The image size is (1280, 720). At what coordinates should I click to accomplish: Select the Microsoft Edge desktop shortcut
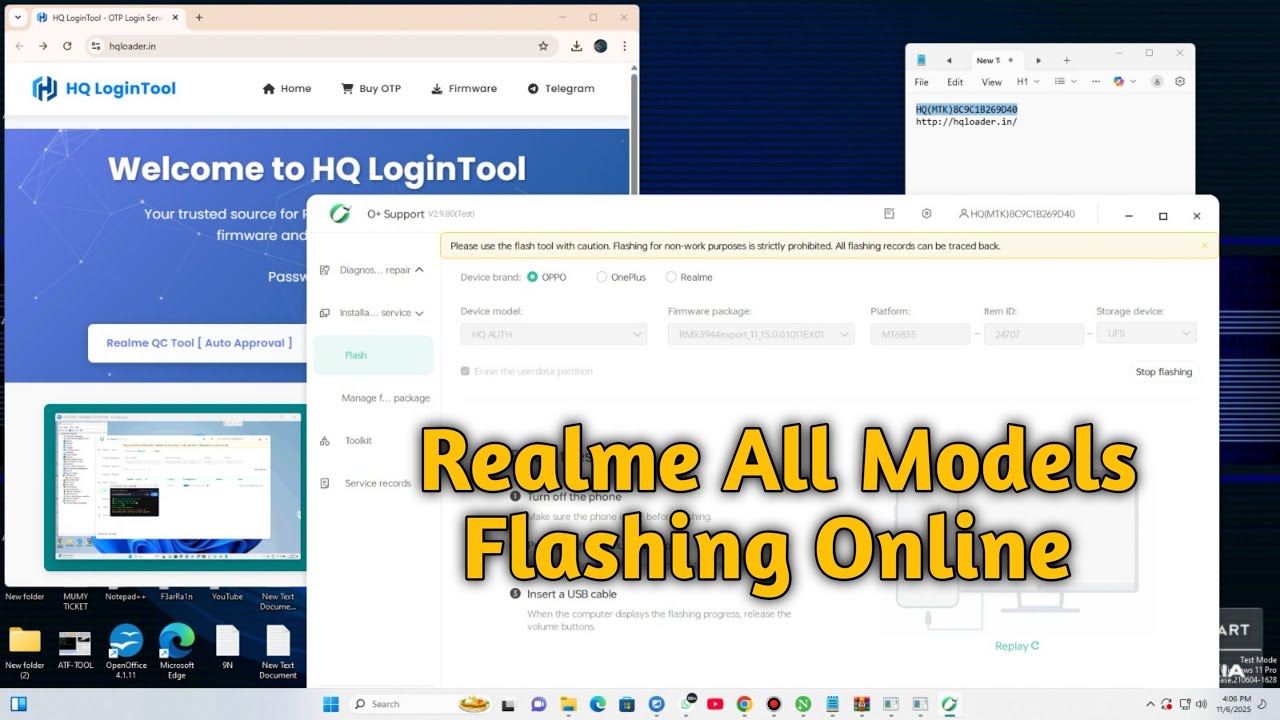coord(177,651)
